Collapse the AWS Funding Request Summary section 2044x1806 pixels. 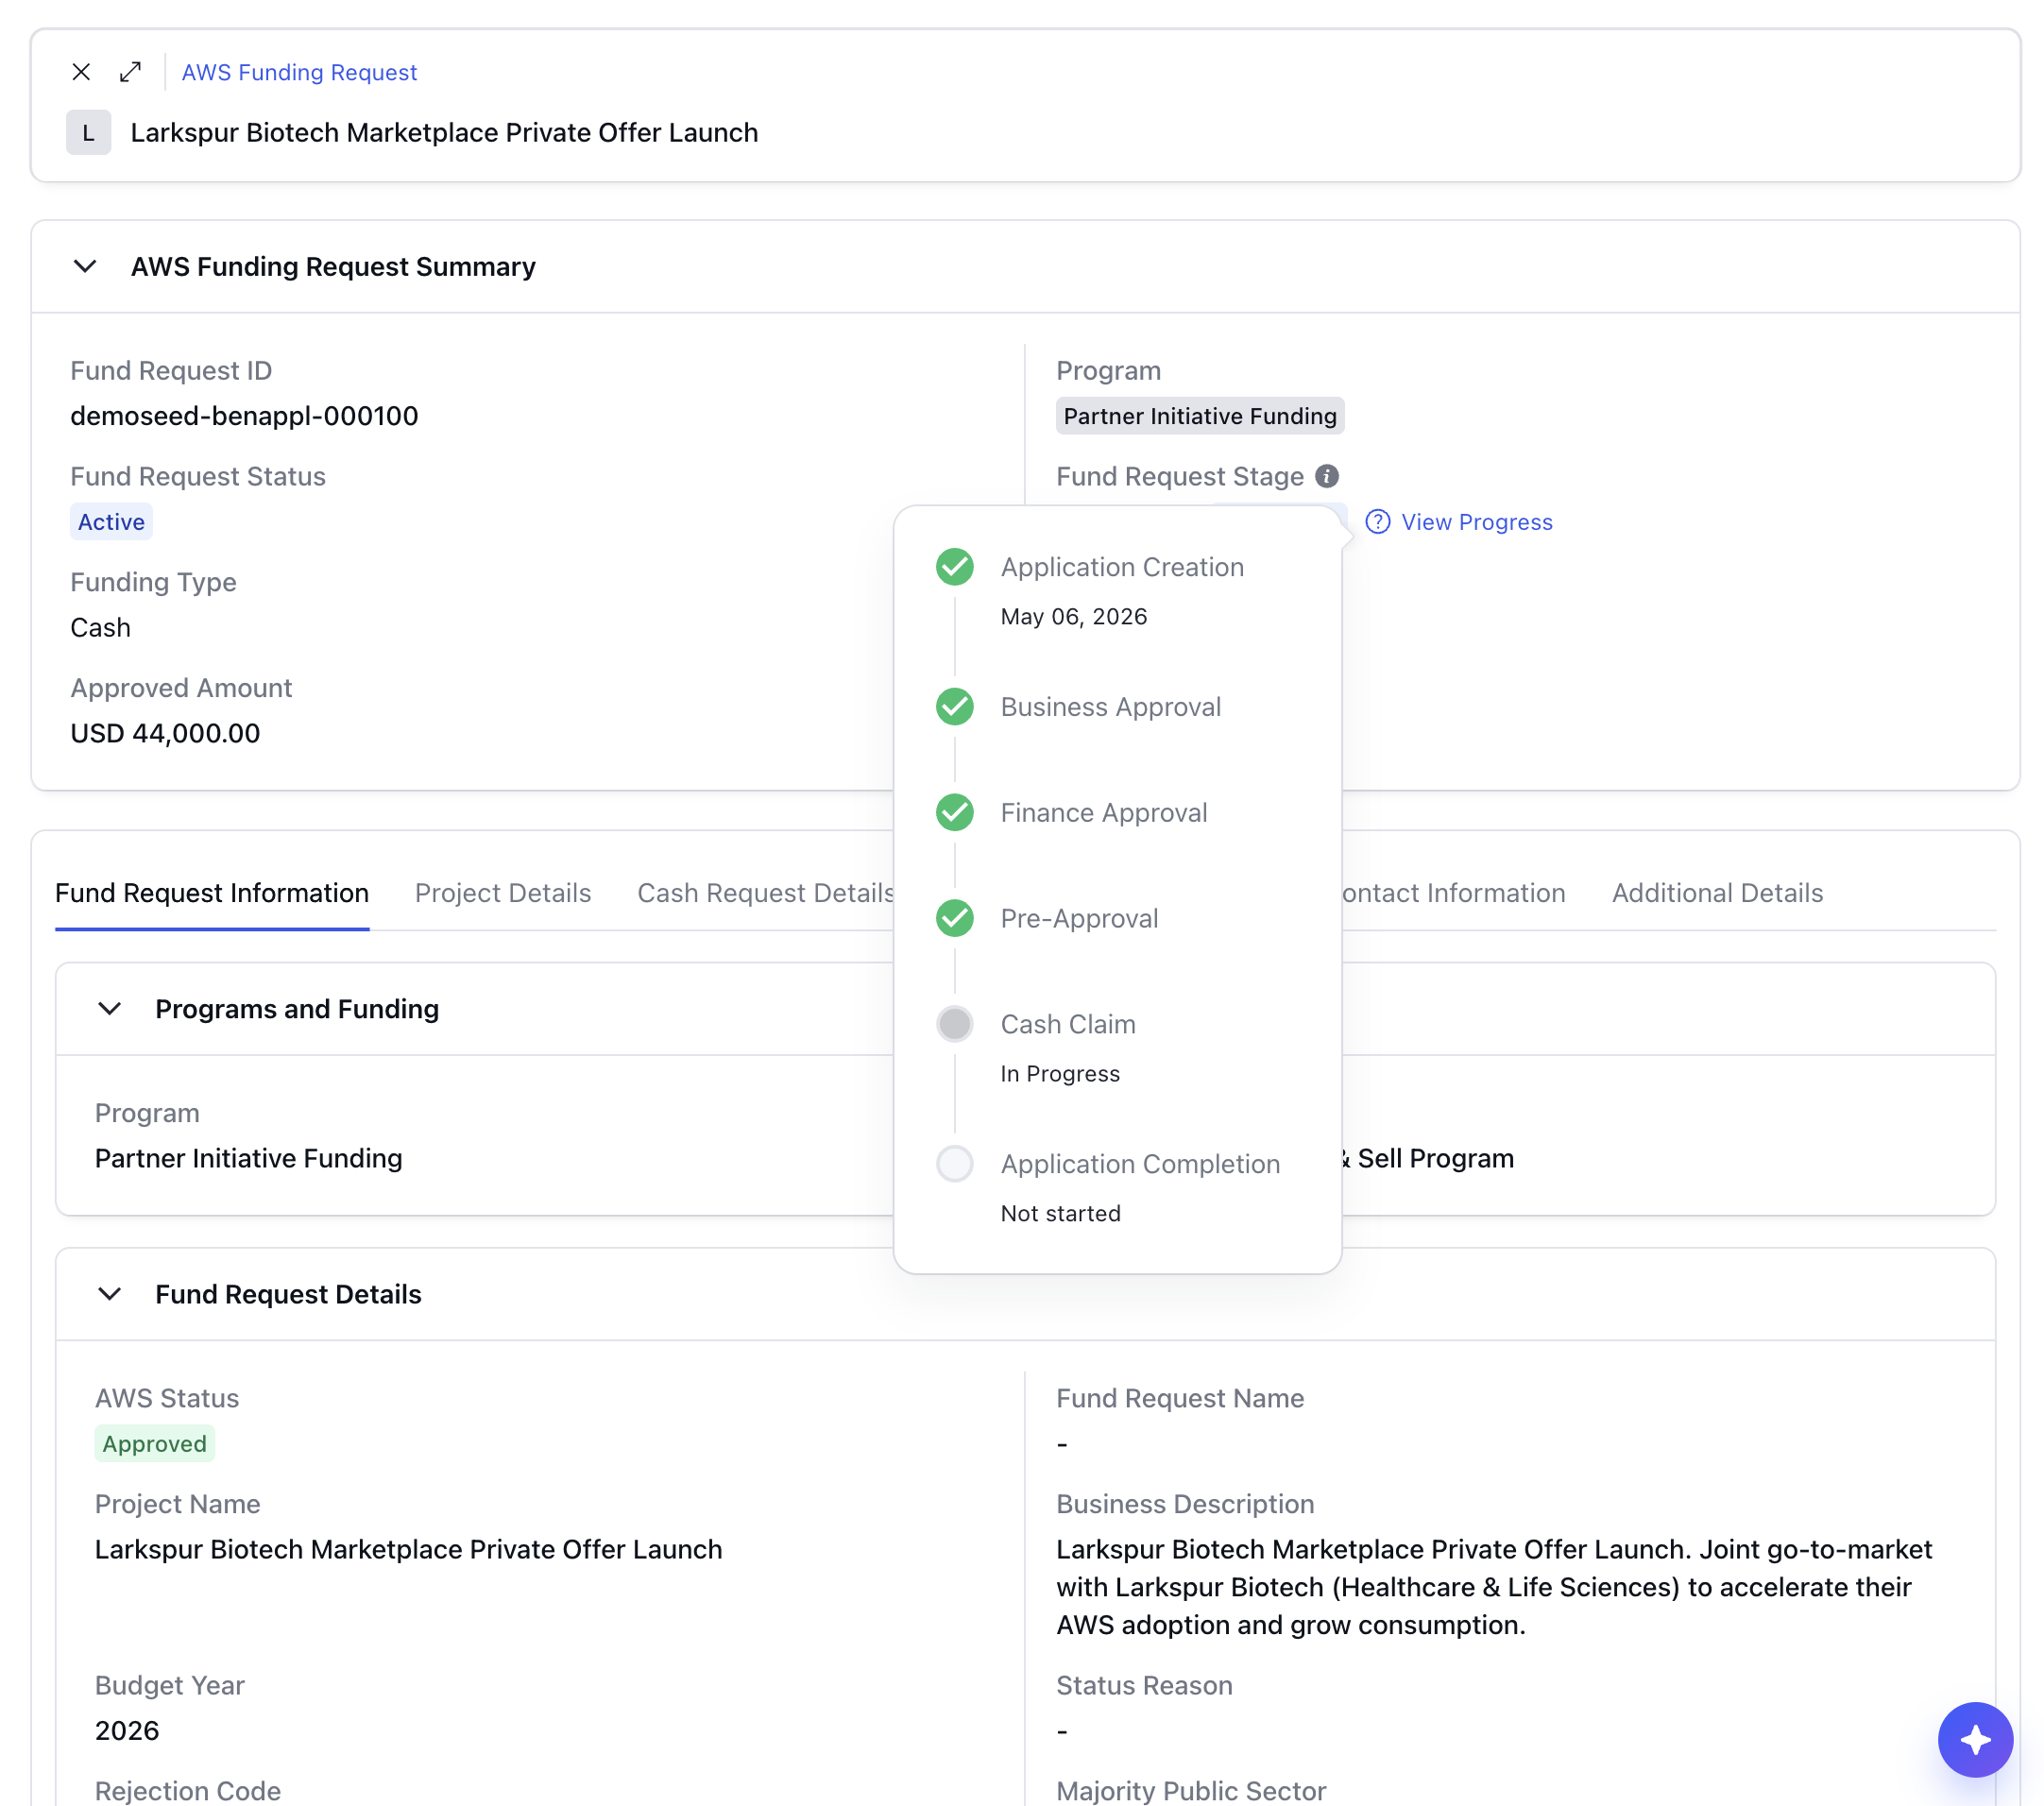coord(85,266)
